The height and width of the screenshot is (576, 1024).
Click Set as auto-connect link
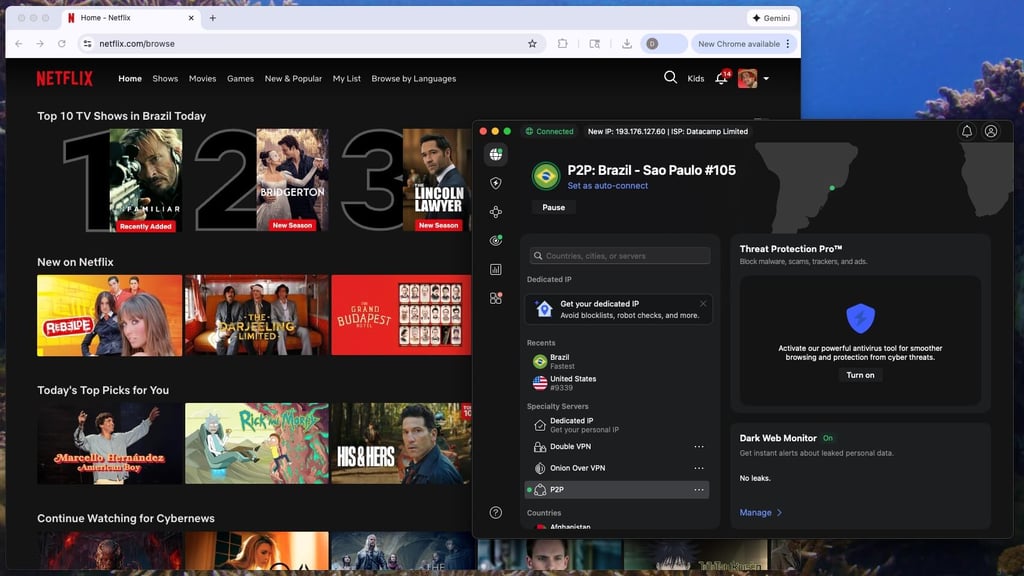click(x=607, y=185)
